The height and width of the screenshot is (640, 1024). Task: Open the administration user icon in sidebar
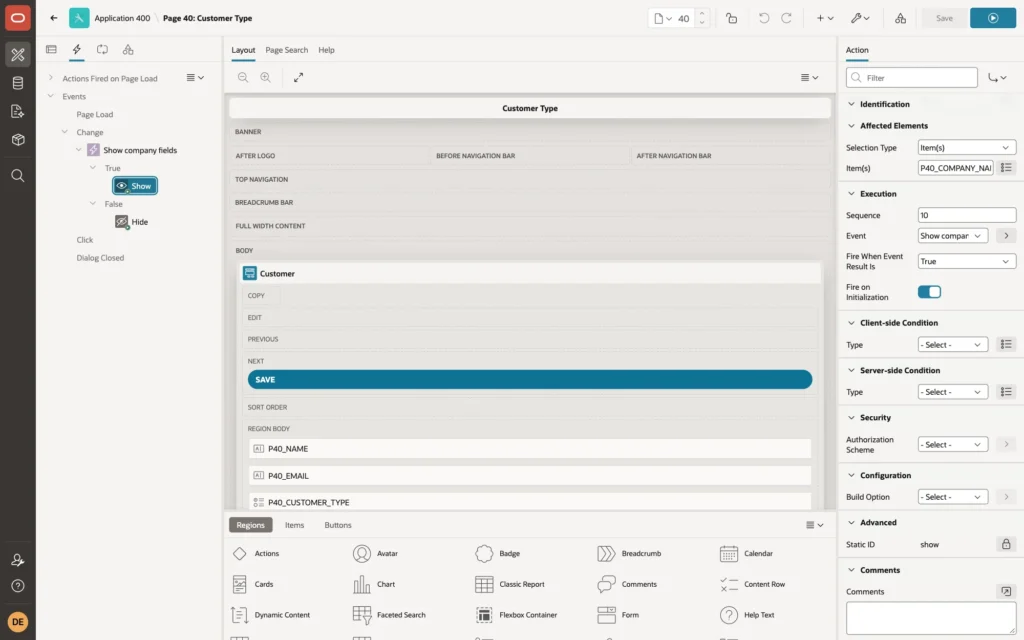pyautogui.click(x=18, y=560)
